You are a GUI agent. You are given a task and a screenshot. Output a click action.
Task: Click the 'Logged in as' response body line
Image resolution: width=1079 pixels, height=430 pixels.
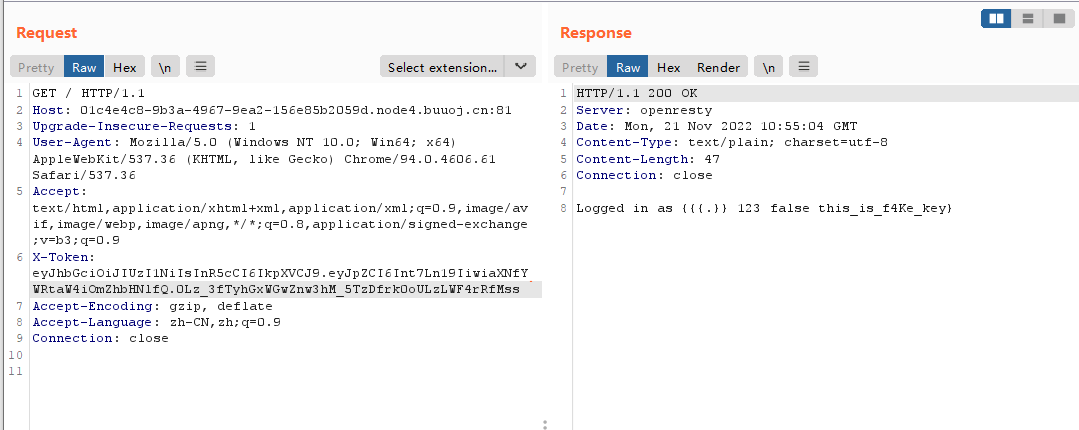coord(763,208)
